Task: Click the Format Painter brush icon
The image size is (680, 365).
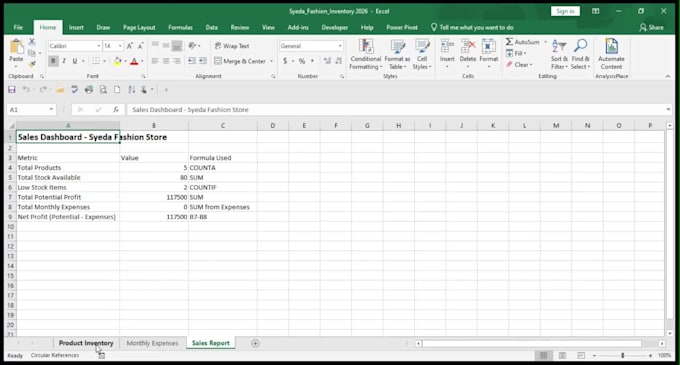Action: click(32, 64)
